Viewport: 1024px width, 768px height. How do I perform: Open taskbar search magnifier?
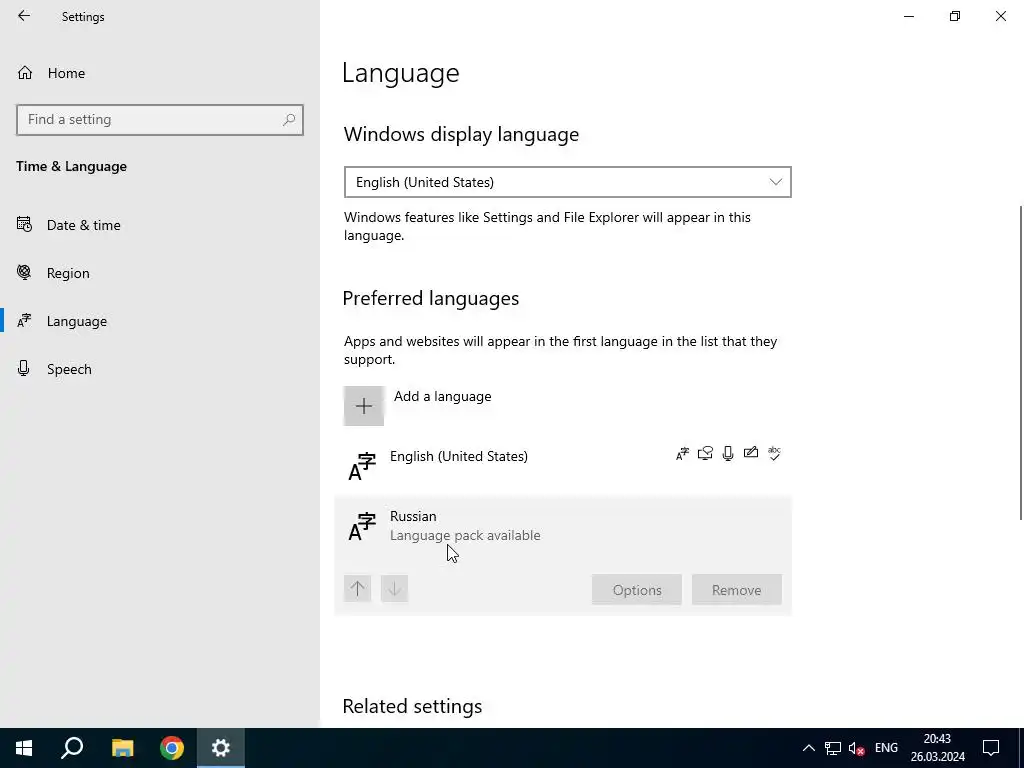(72, 748)
